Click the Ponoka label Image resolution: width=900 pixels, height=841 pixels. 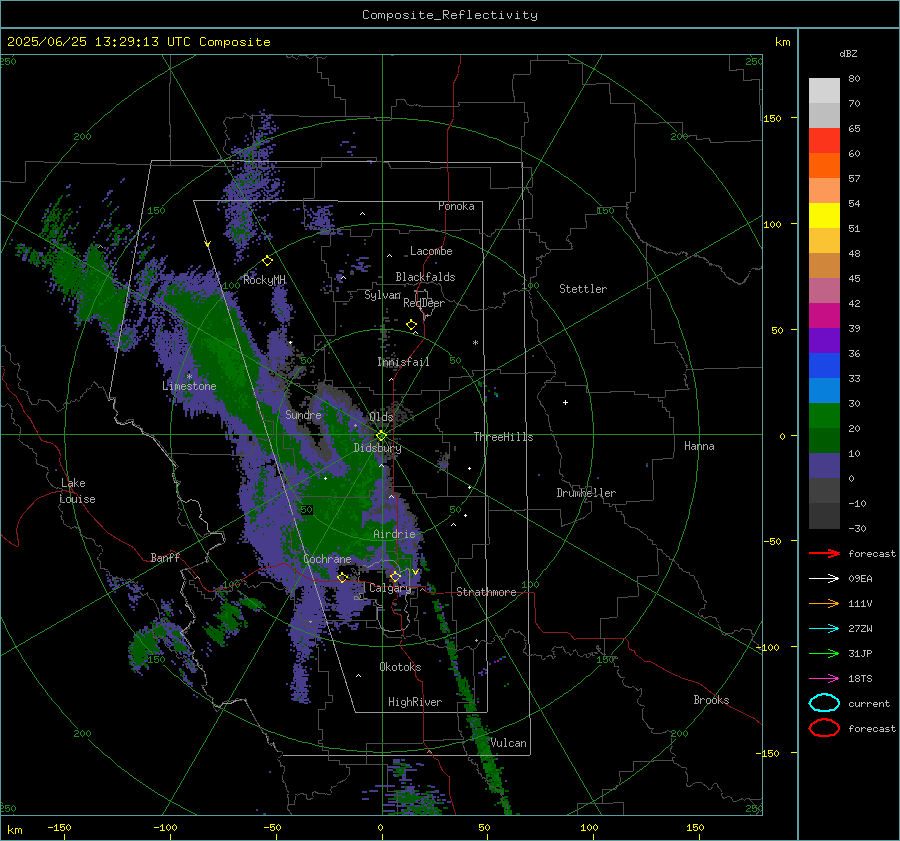456,206
